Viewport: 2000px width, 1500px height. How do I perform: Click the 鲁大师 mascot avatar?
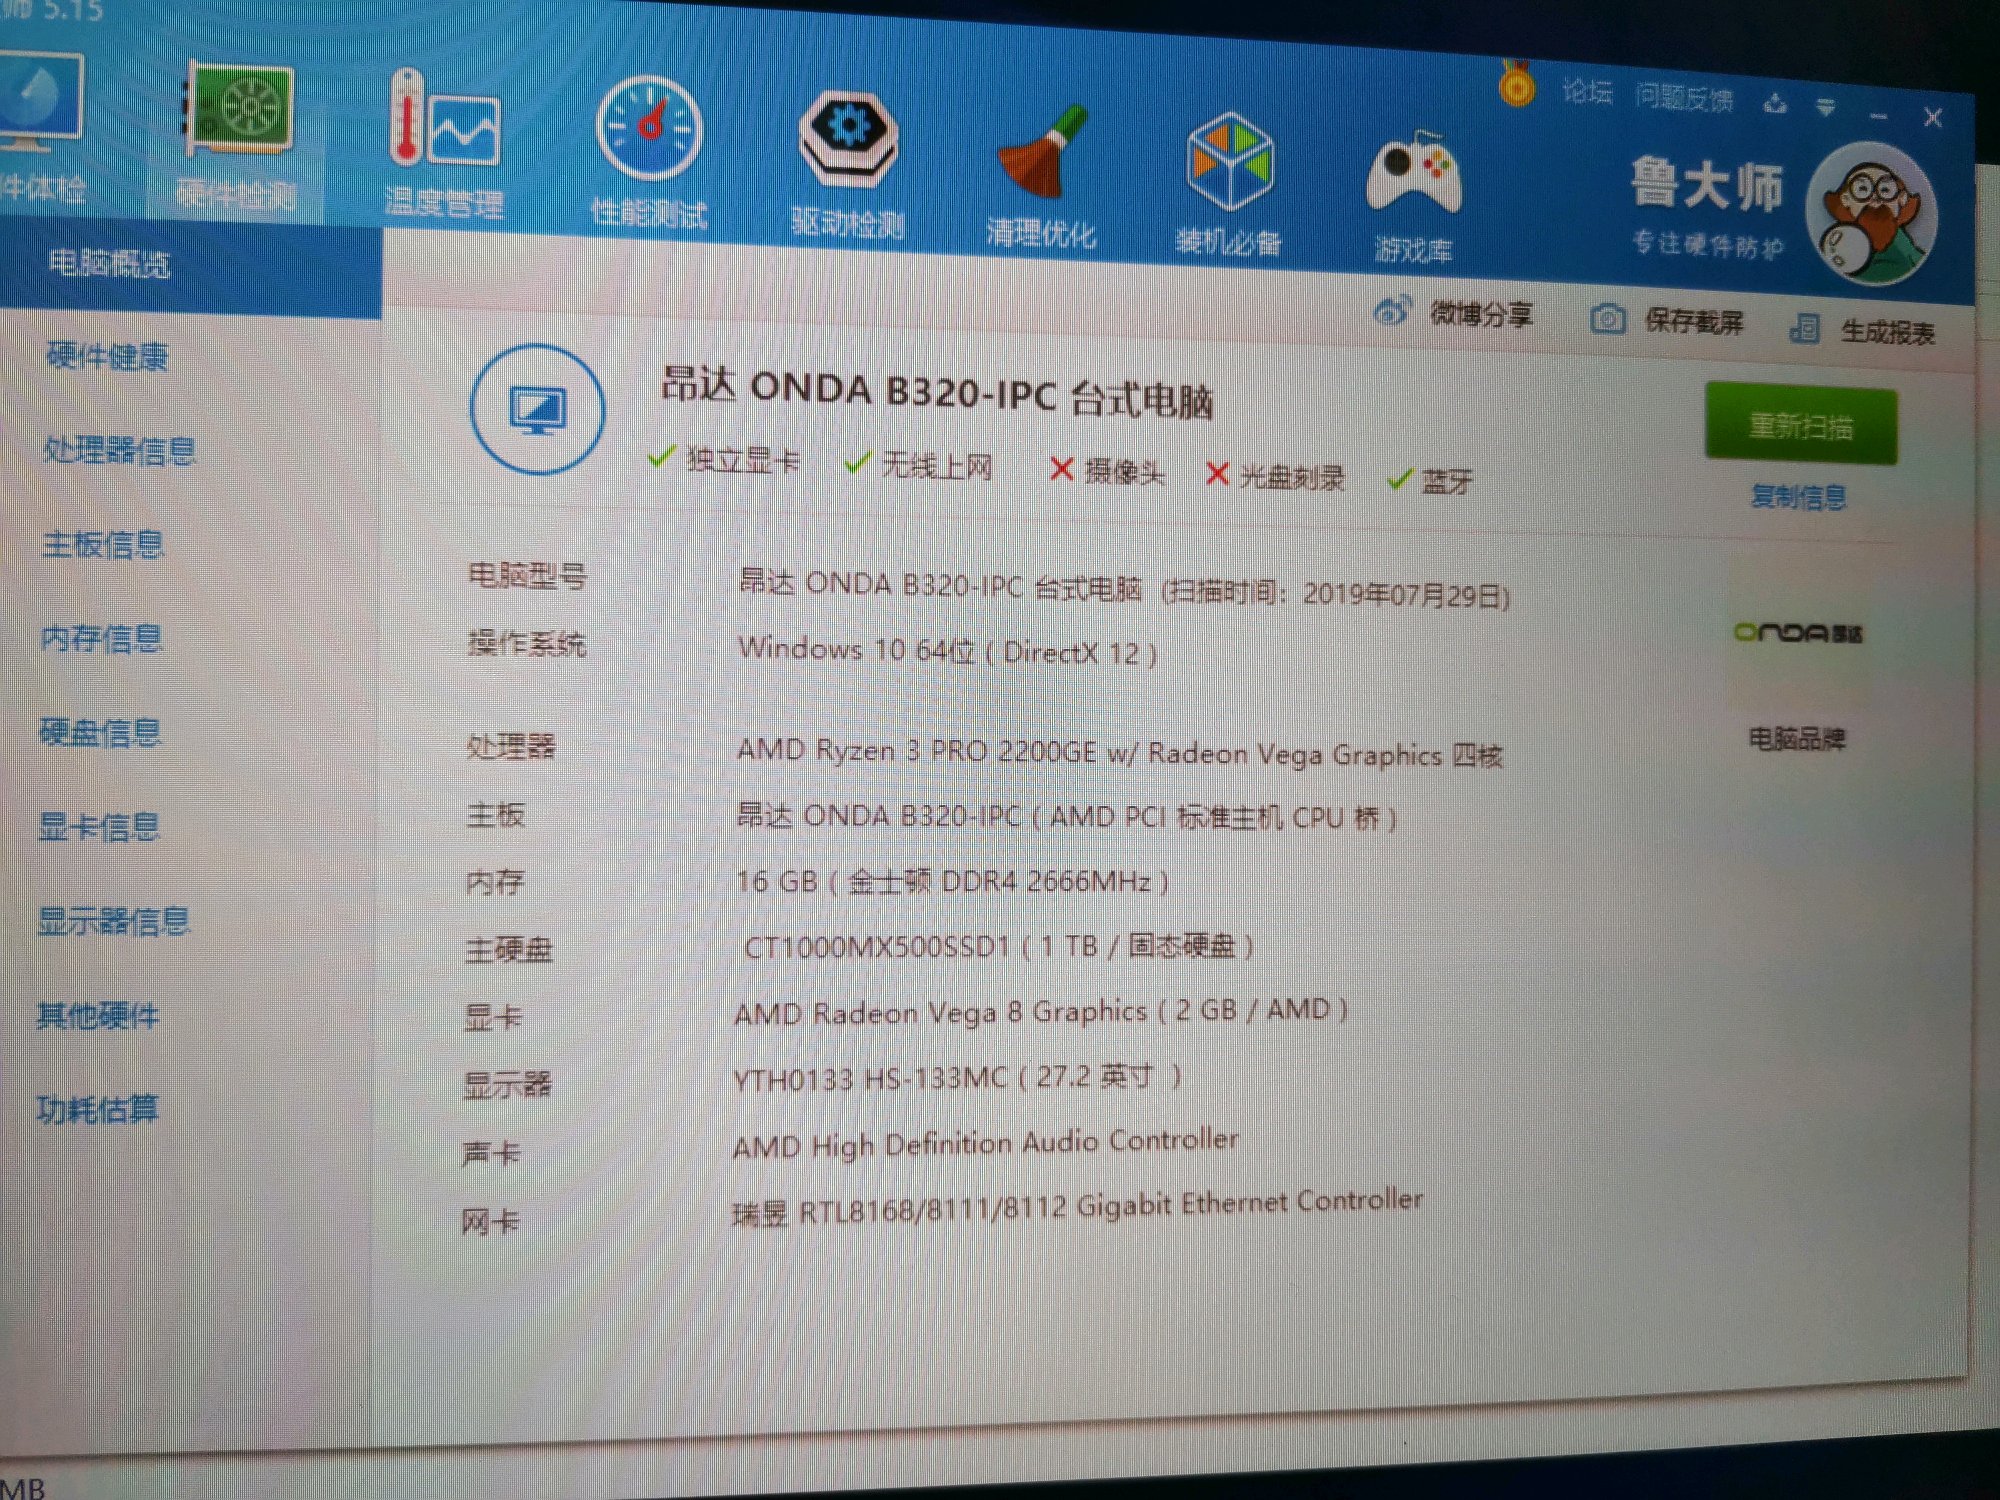coord(1870,213)
